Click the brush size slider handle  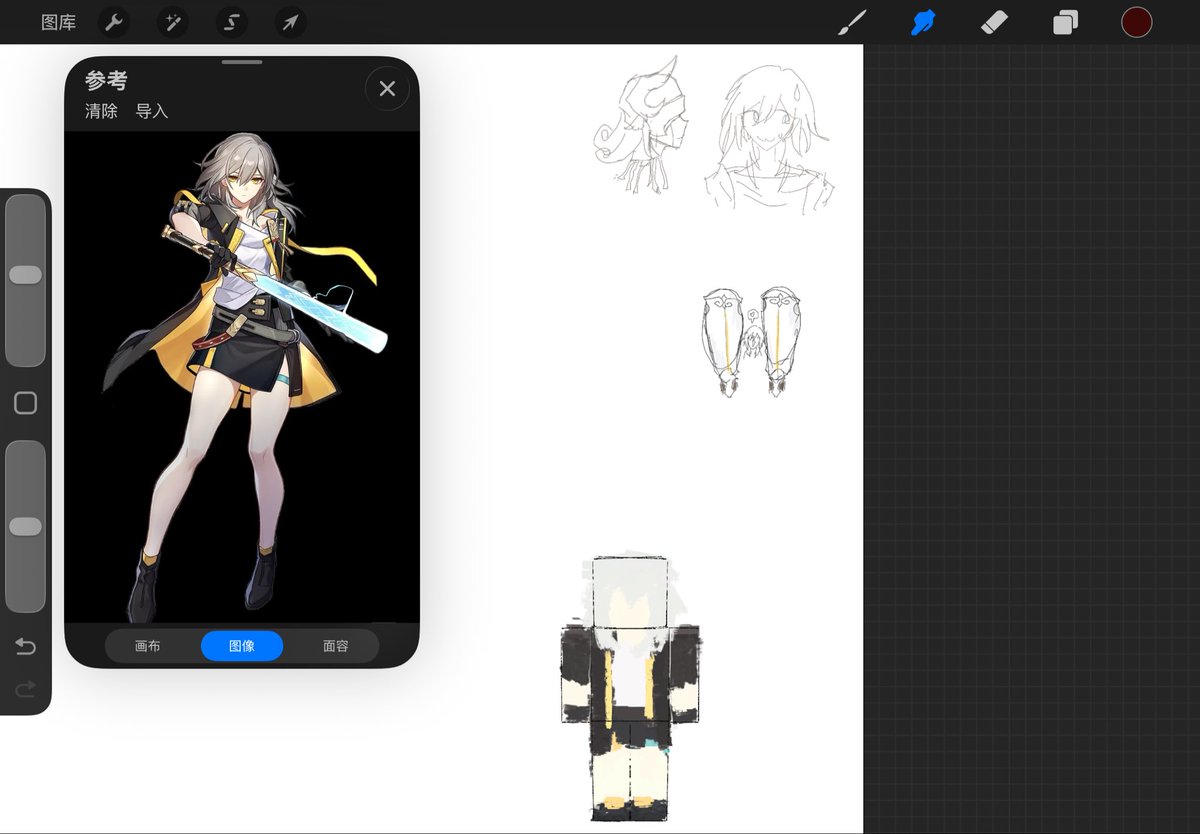pos(25,275)
